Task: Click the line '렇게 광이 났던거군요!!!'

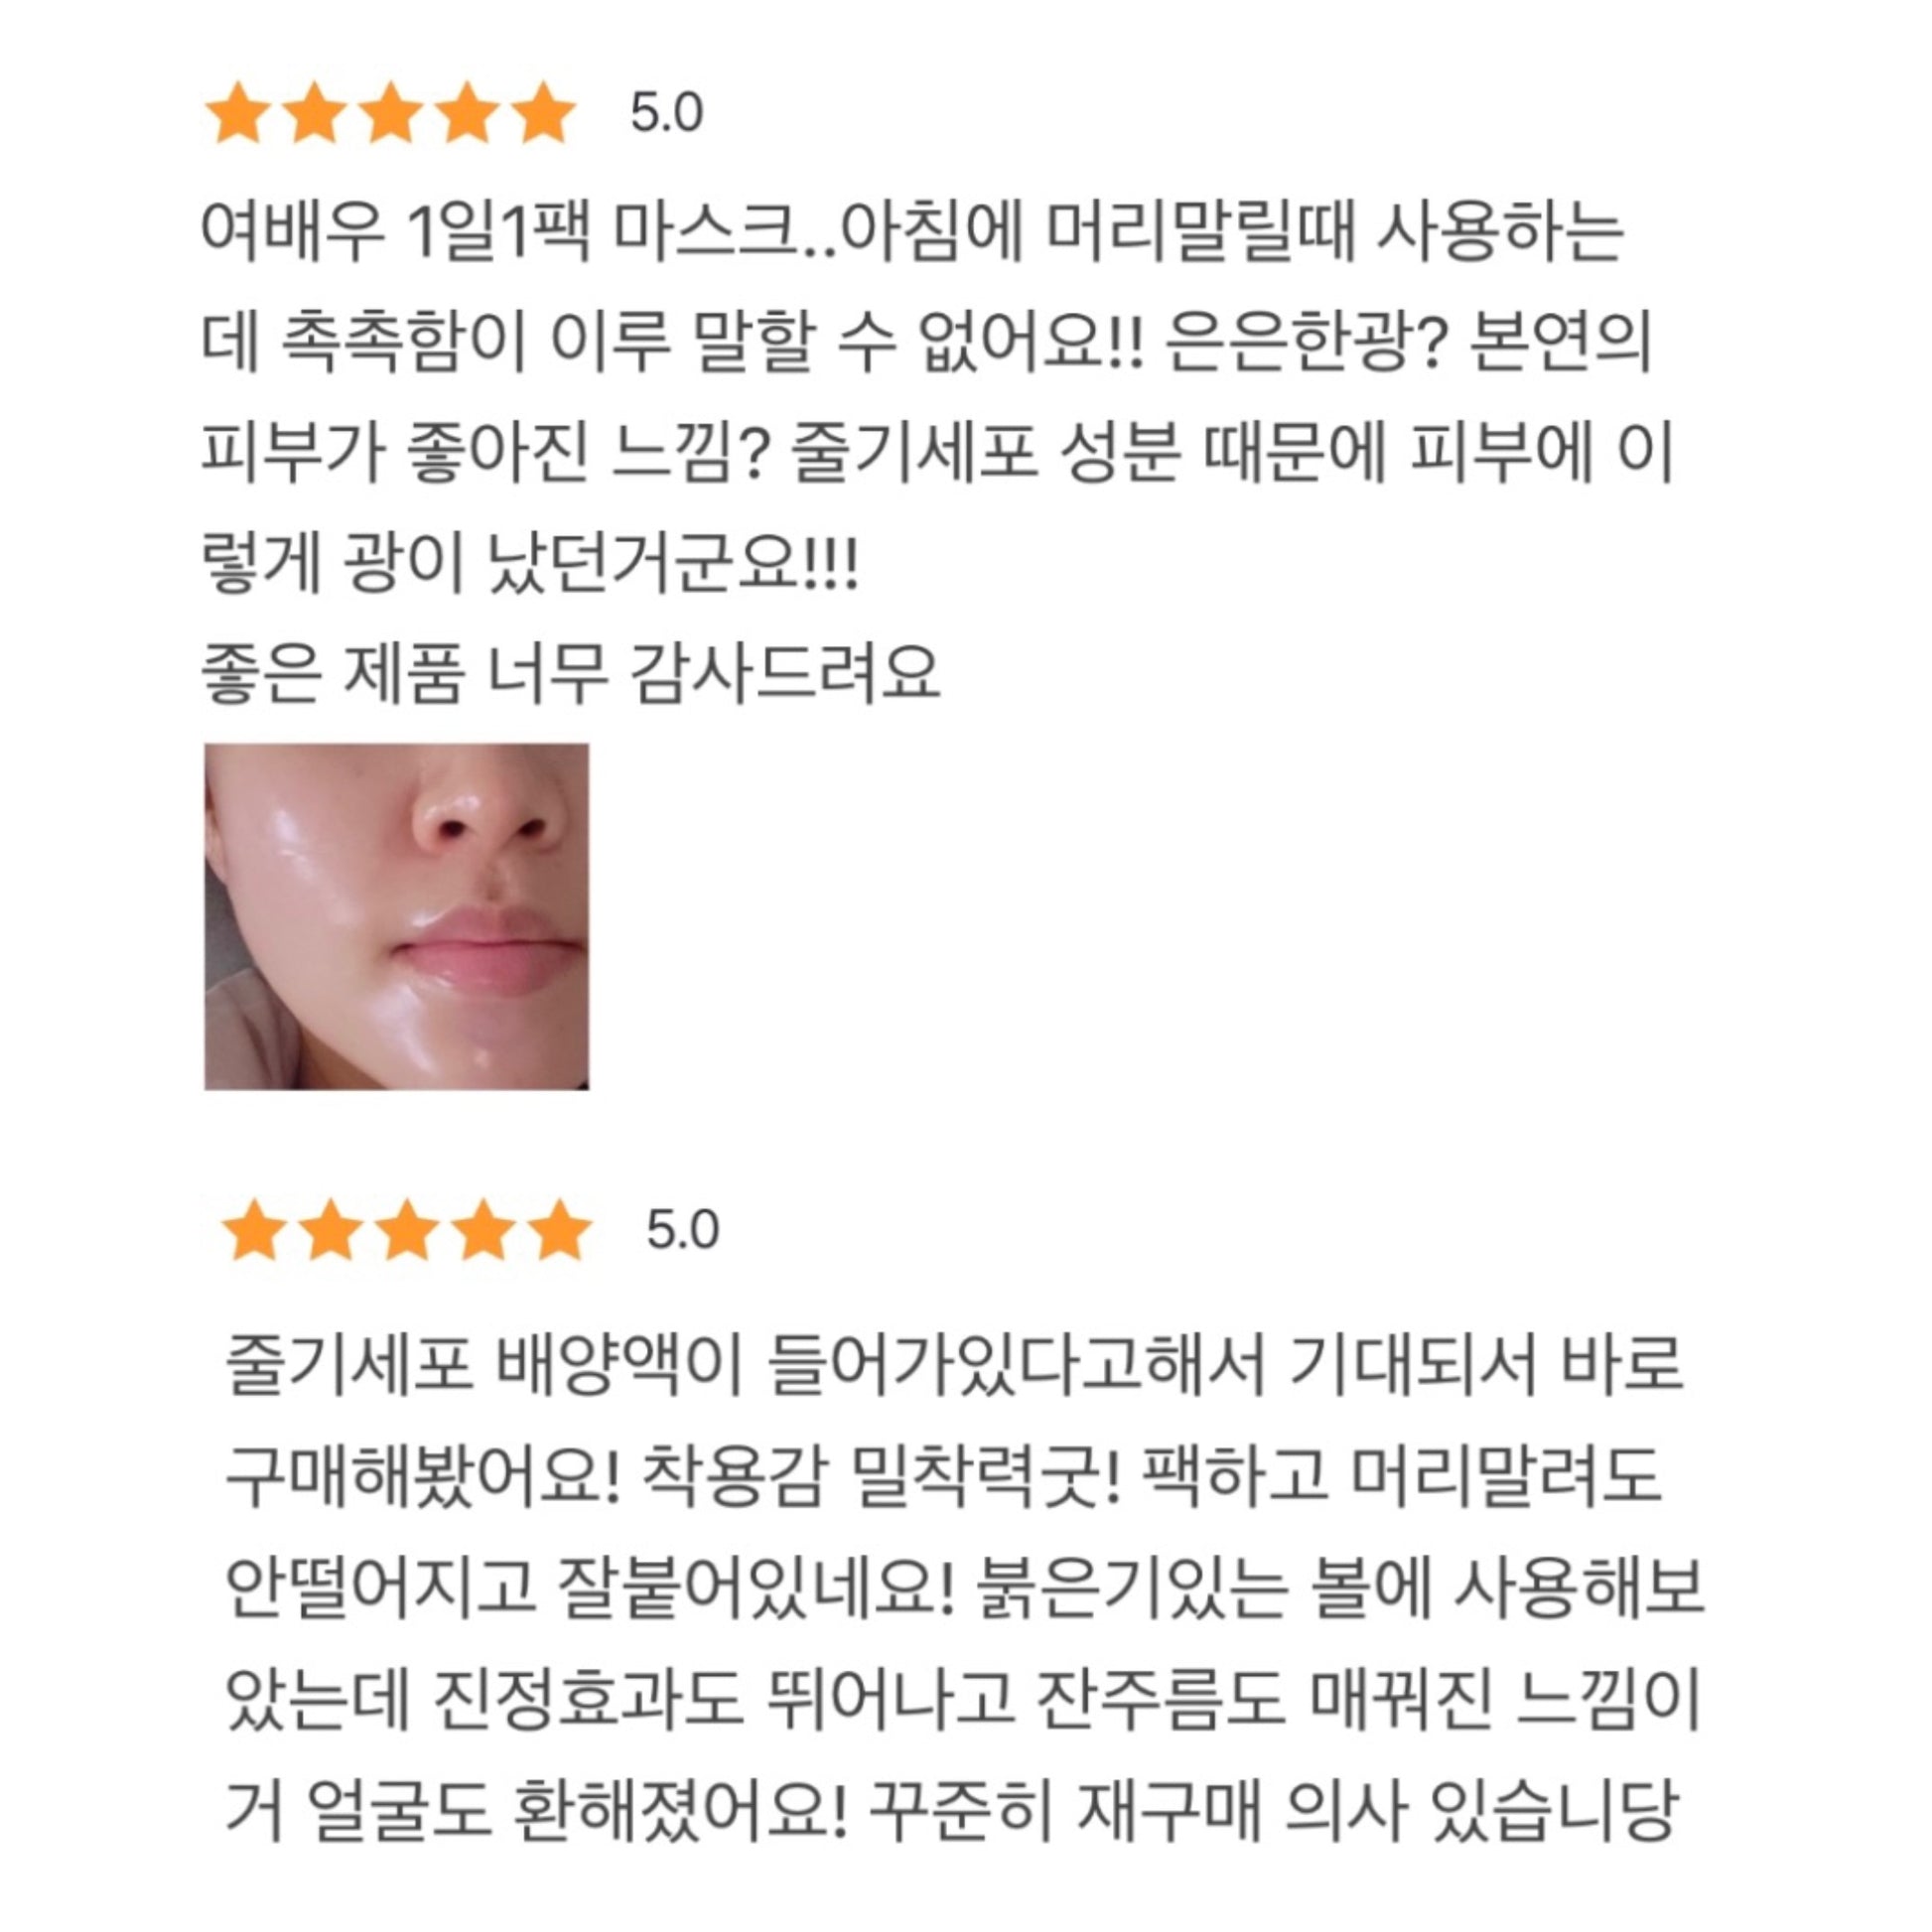Action: pyautogui.click(x=530, y=564)
